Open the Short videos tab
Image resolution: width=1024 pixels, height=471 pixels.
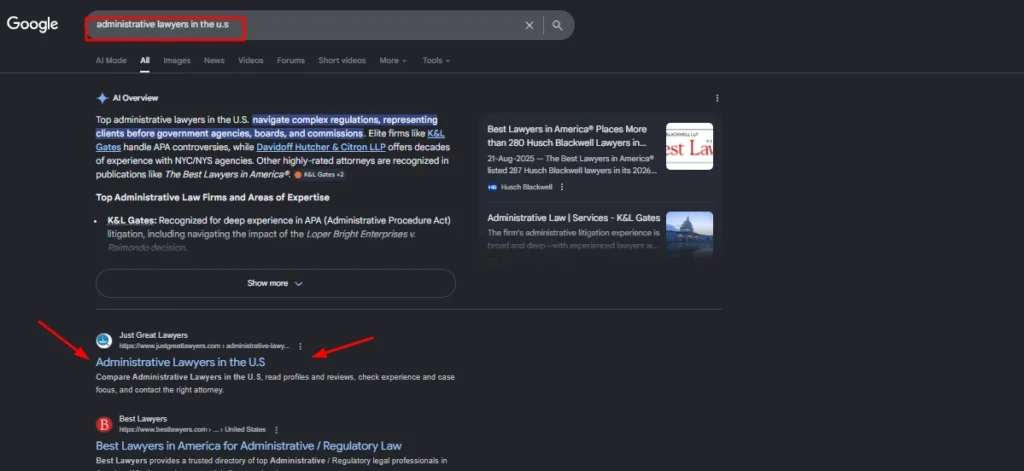click(342, 60)
